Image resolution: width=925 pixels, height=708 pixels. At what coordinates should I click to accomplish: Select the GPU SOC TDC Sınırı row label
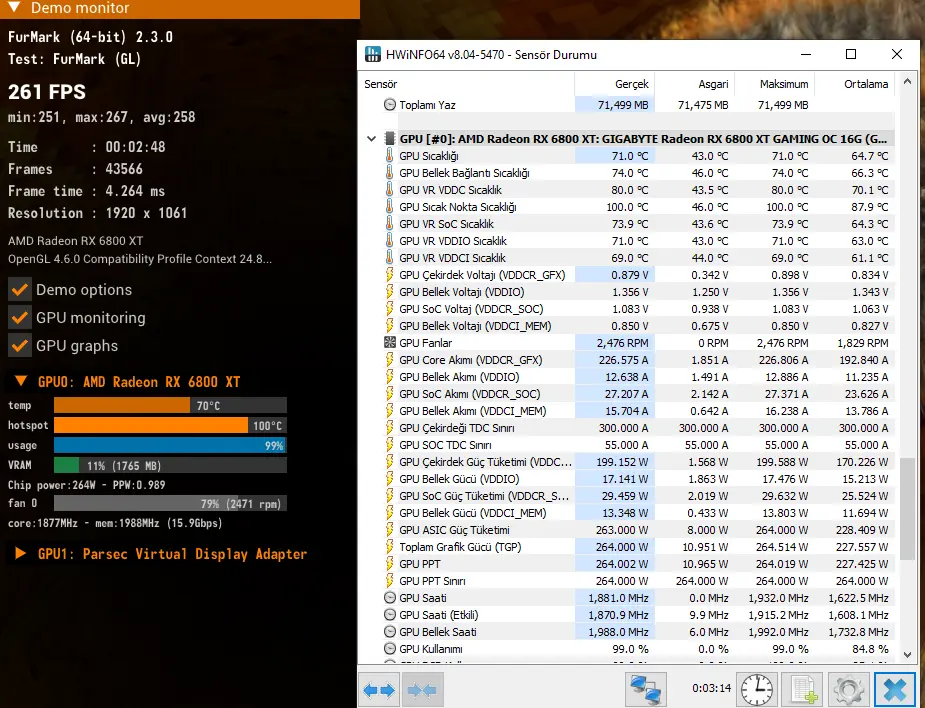click(445, 445)
